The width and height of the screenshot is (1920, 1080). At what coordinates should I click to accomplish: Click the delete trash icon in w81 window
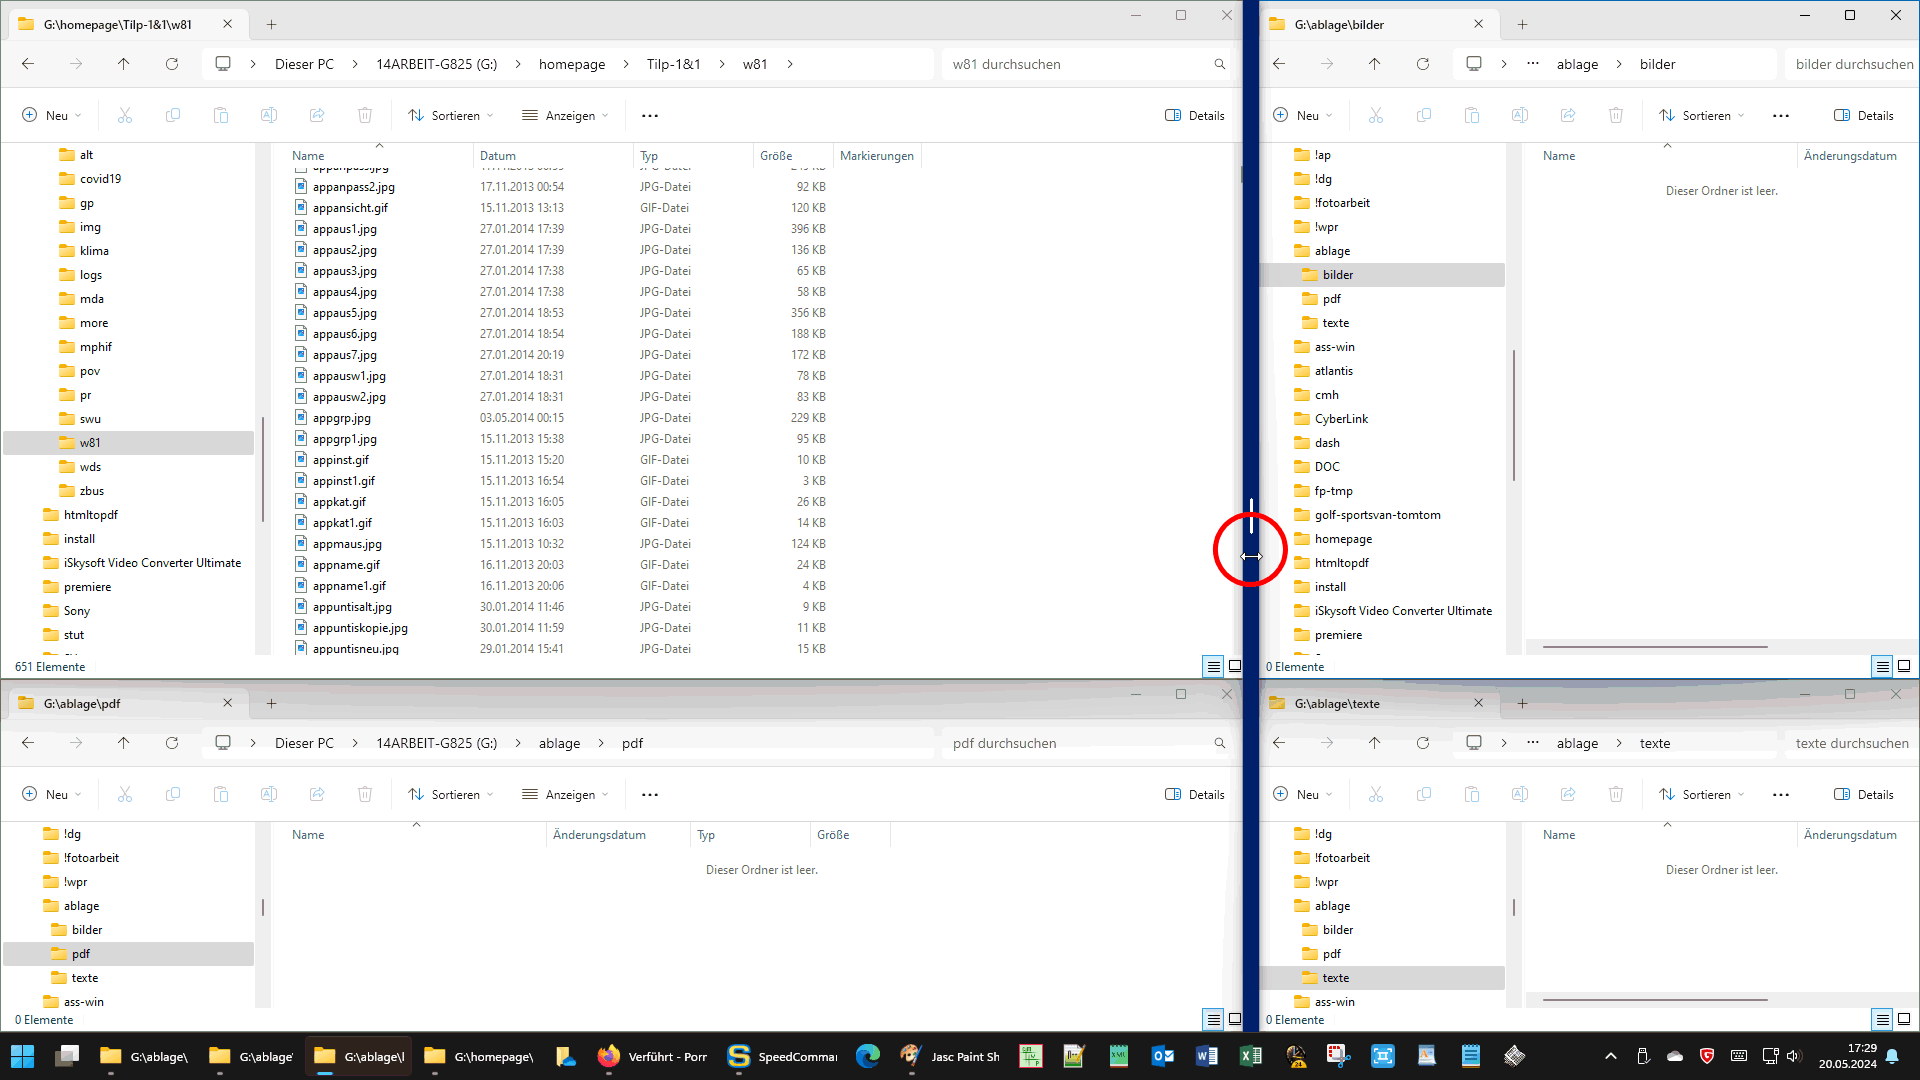[x=365, y=116]
